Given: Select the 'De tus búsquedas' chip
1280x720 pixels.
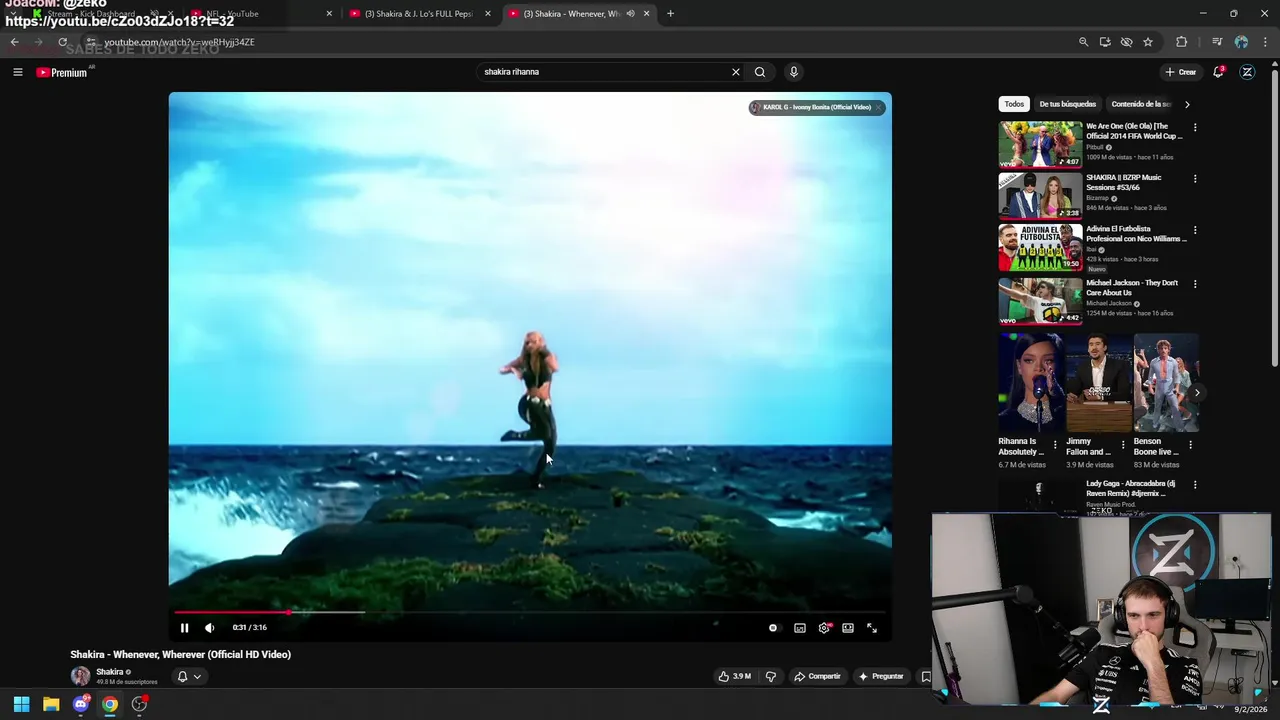Looking at the screenshot, I should click(x=1067, y=104).
